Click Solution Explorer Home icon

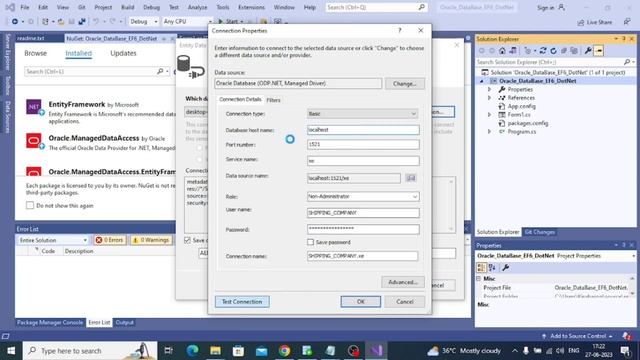pyautogui.click(x=502, y=51)
